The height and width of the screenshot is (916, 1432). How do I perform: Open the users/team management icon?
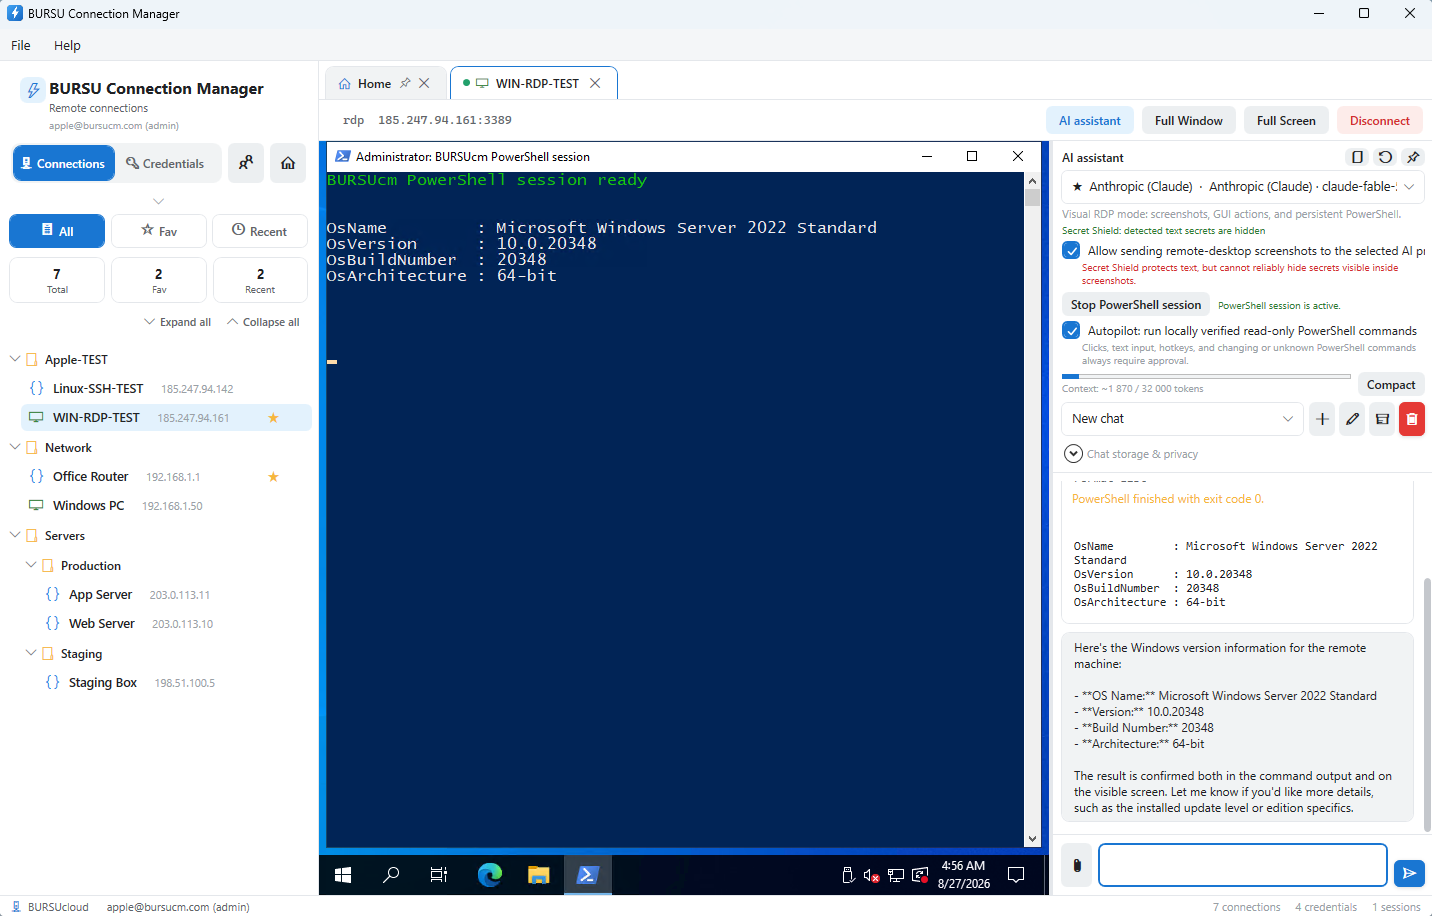246,163
